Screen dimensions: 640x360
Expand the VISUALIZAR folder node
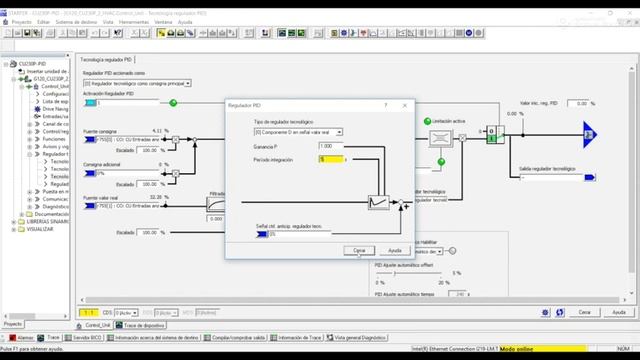14,229
